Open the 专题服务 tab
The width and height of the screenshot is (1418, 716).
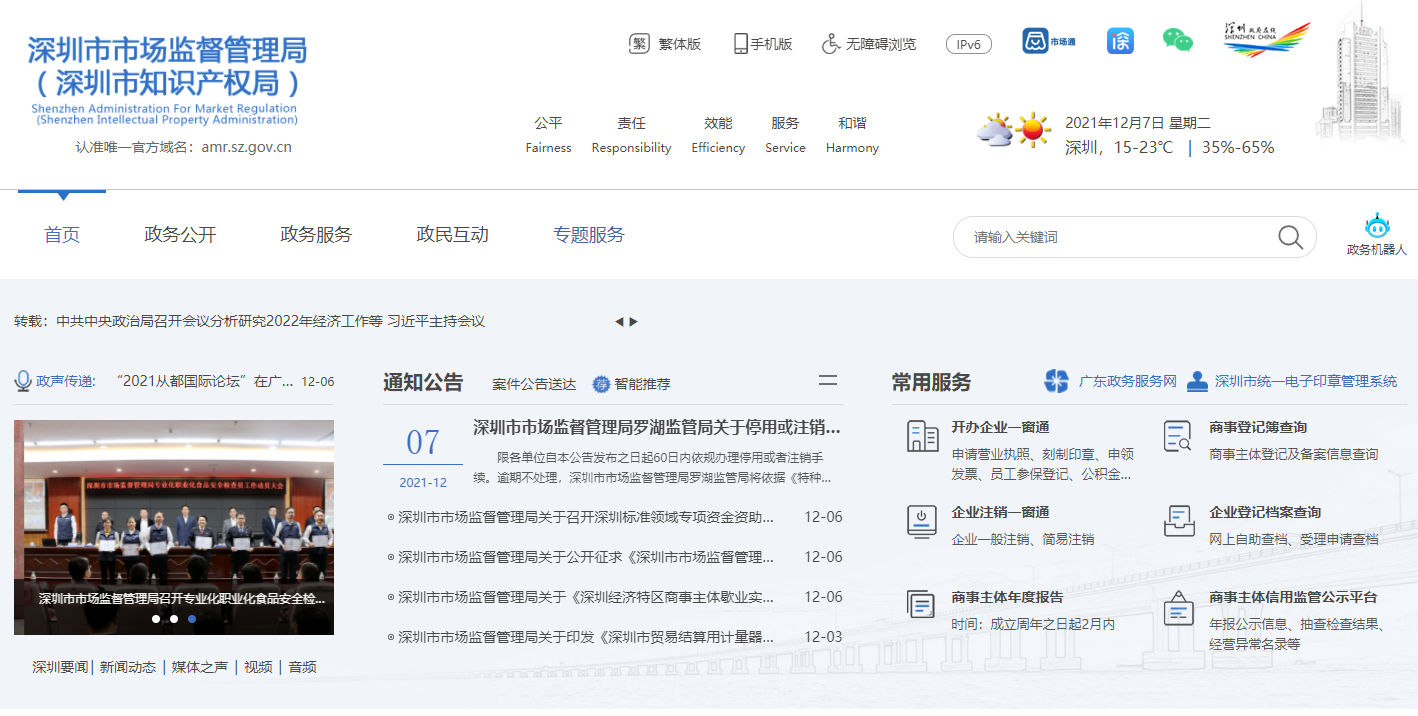[589, 235]
